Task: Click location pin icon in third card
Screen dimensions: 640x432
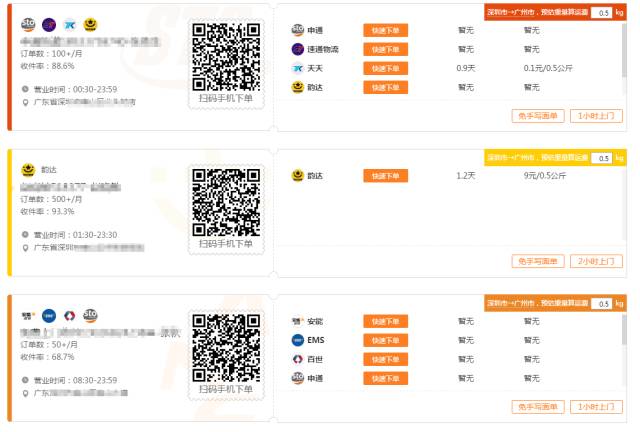Action: (x=25, y=393)
